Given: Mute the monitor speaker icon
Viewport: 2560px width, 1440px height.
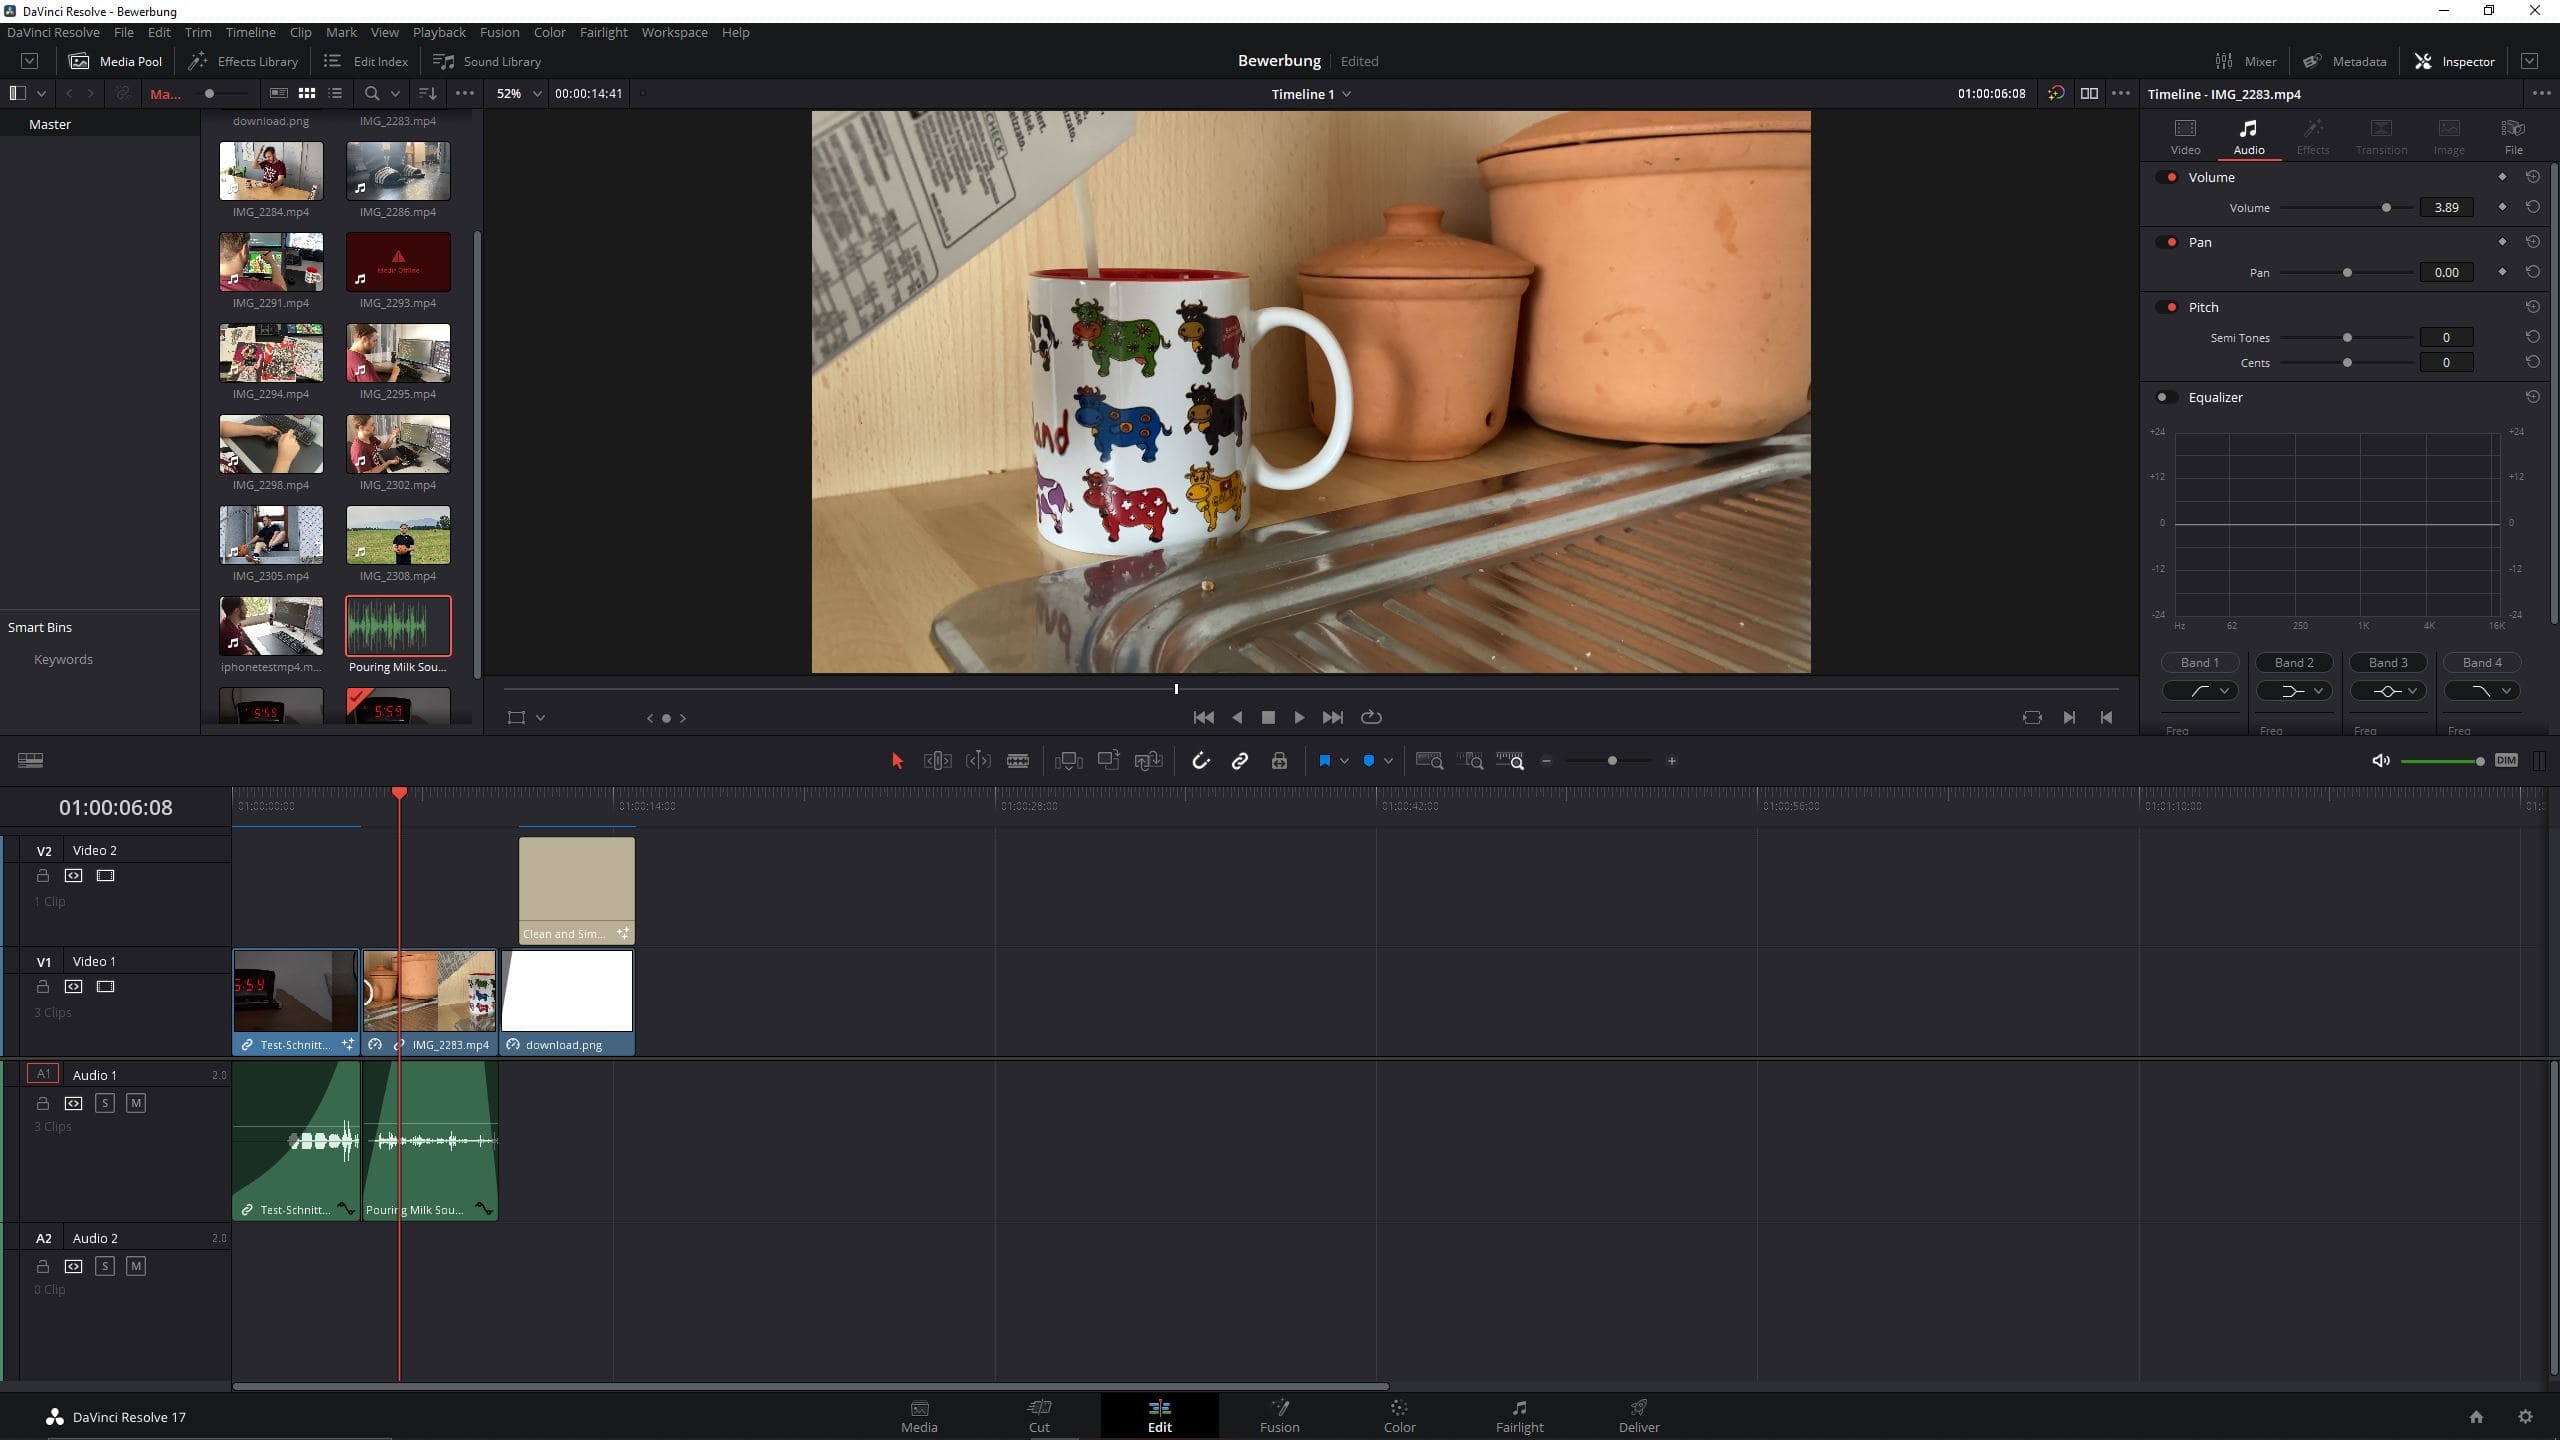Looking at the screenshot, I should (2381, 761).
